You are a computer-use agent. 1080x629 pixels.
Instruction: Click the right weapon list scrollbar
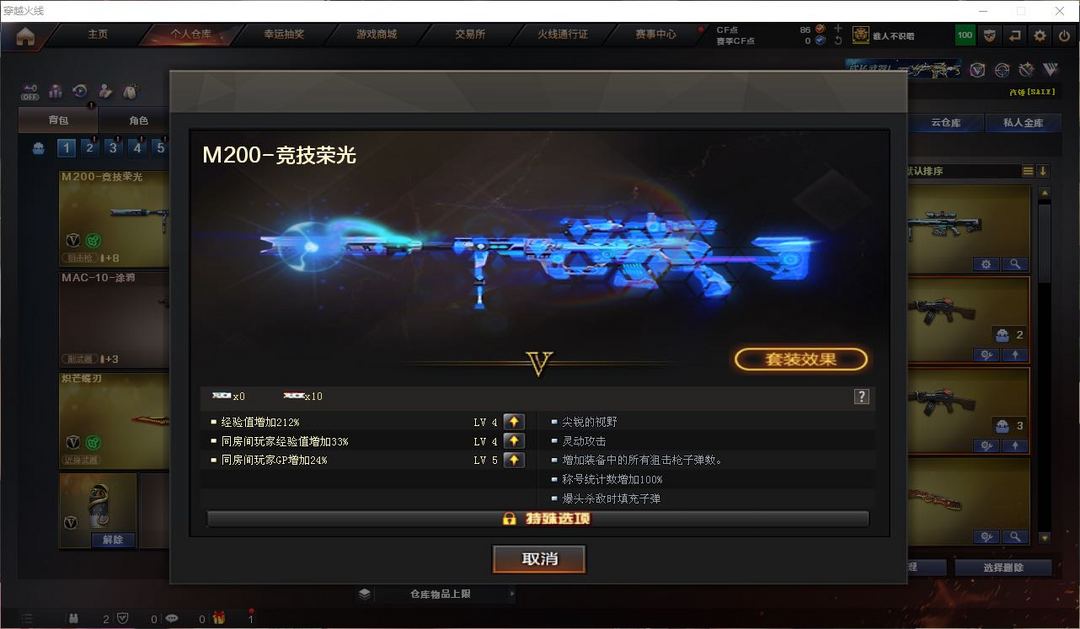click(1045, 365)
